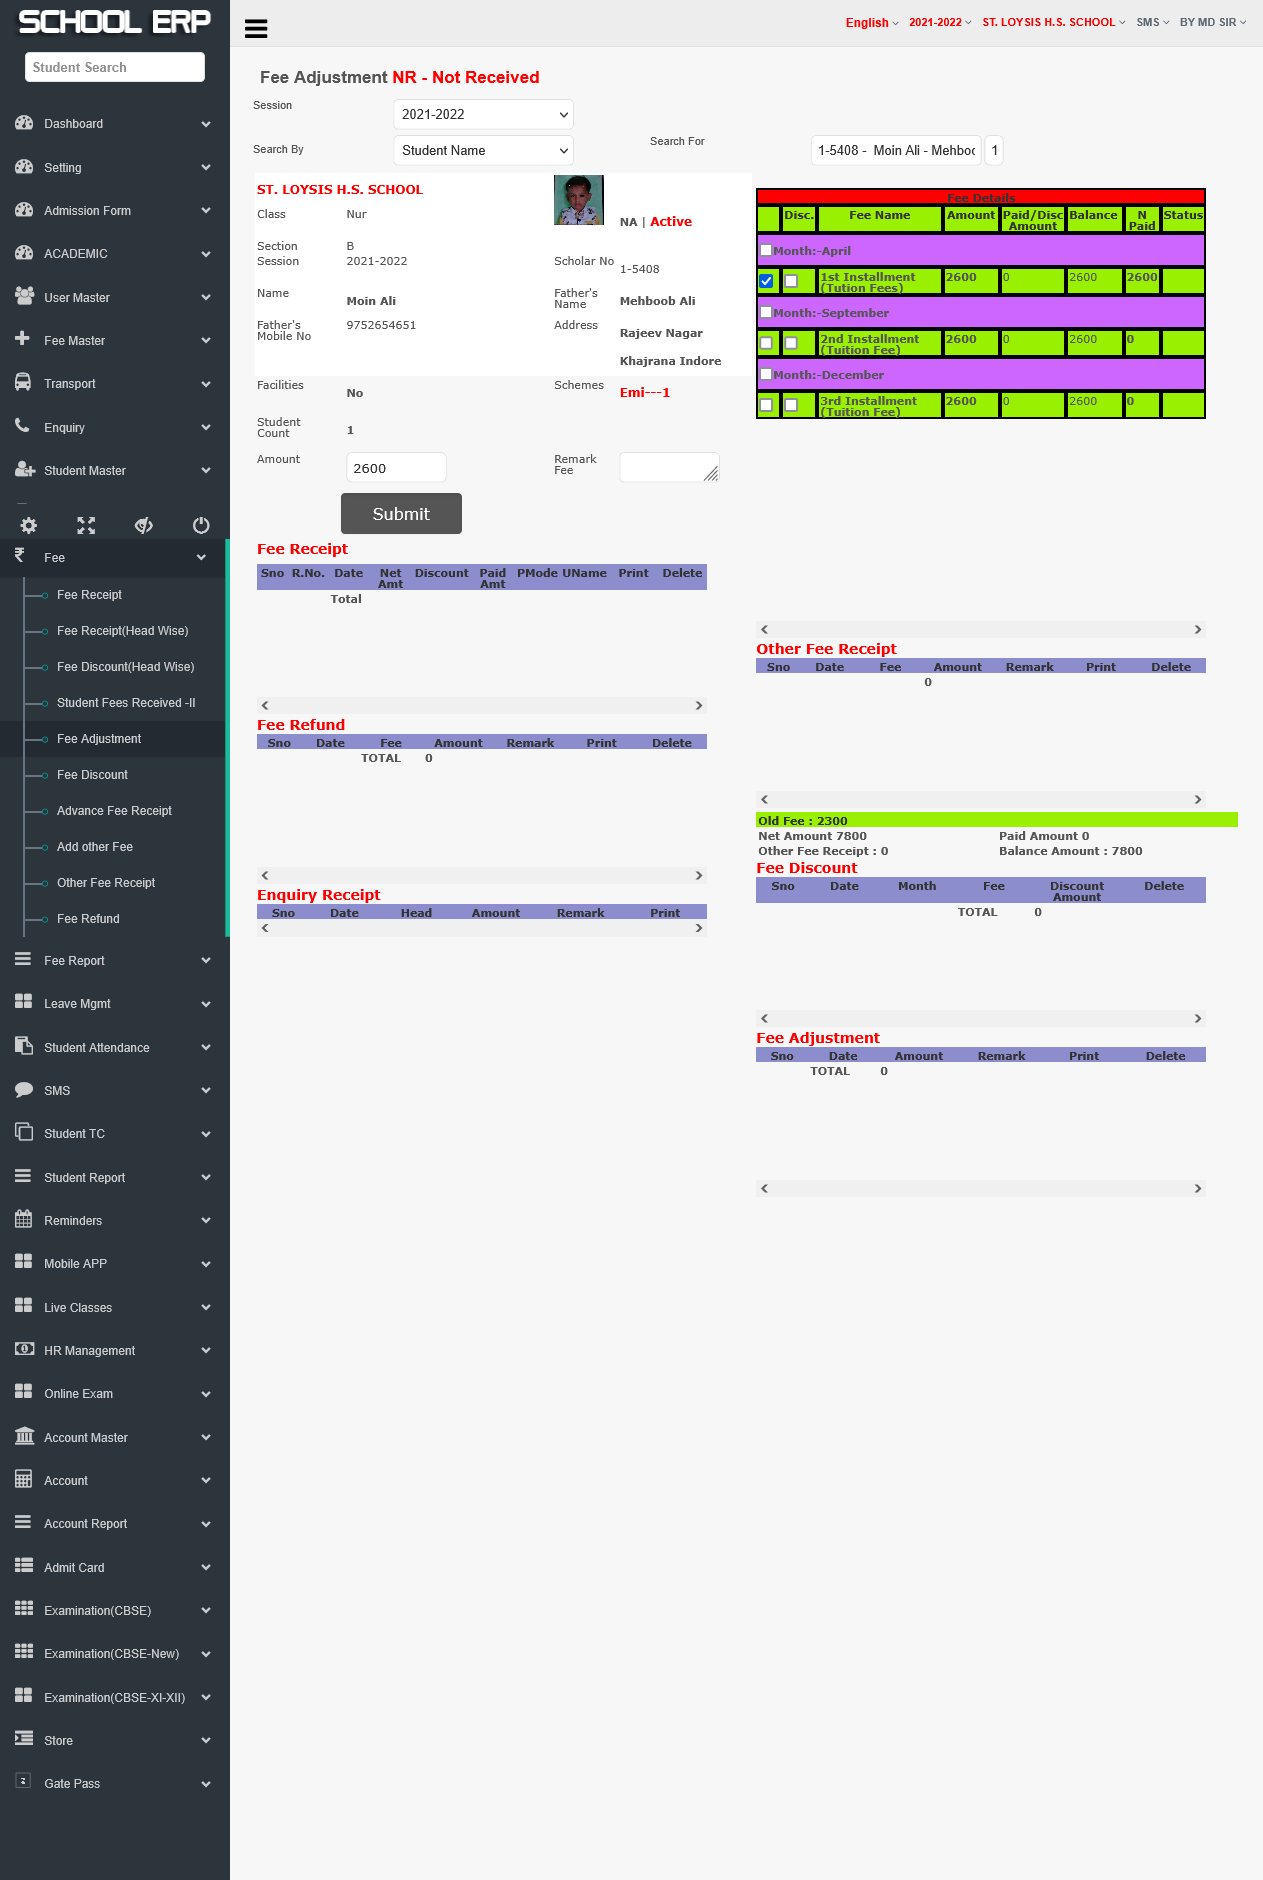Click the SMS chat bubble icon
The height and width of the screenshot is (1880, 1263).
click(x=24, y=1089)
